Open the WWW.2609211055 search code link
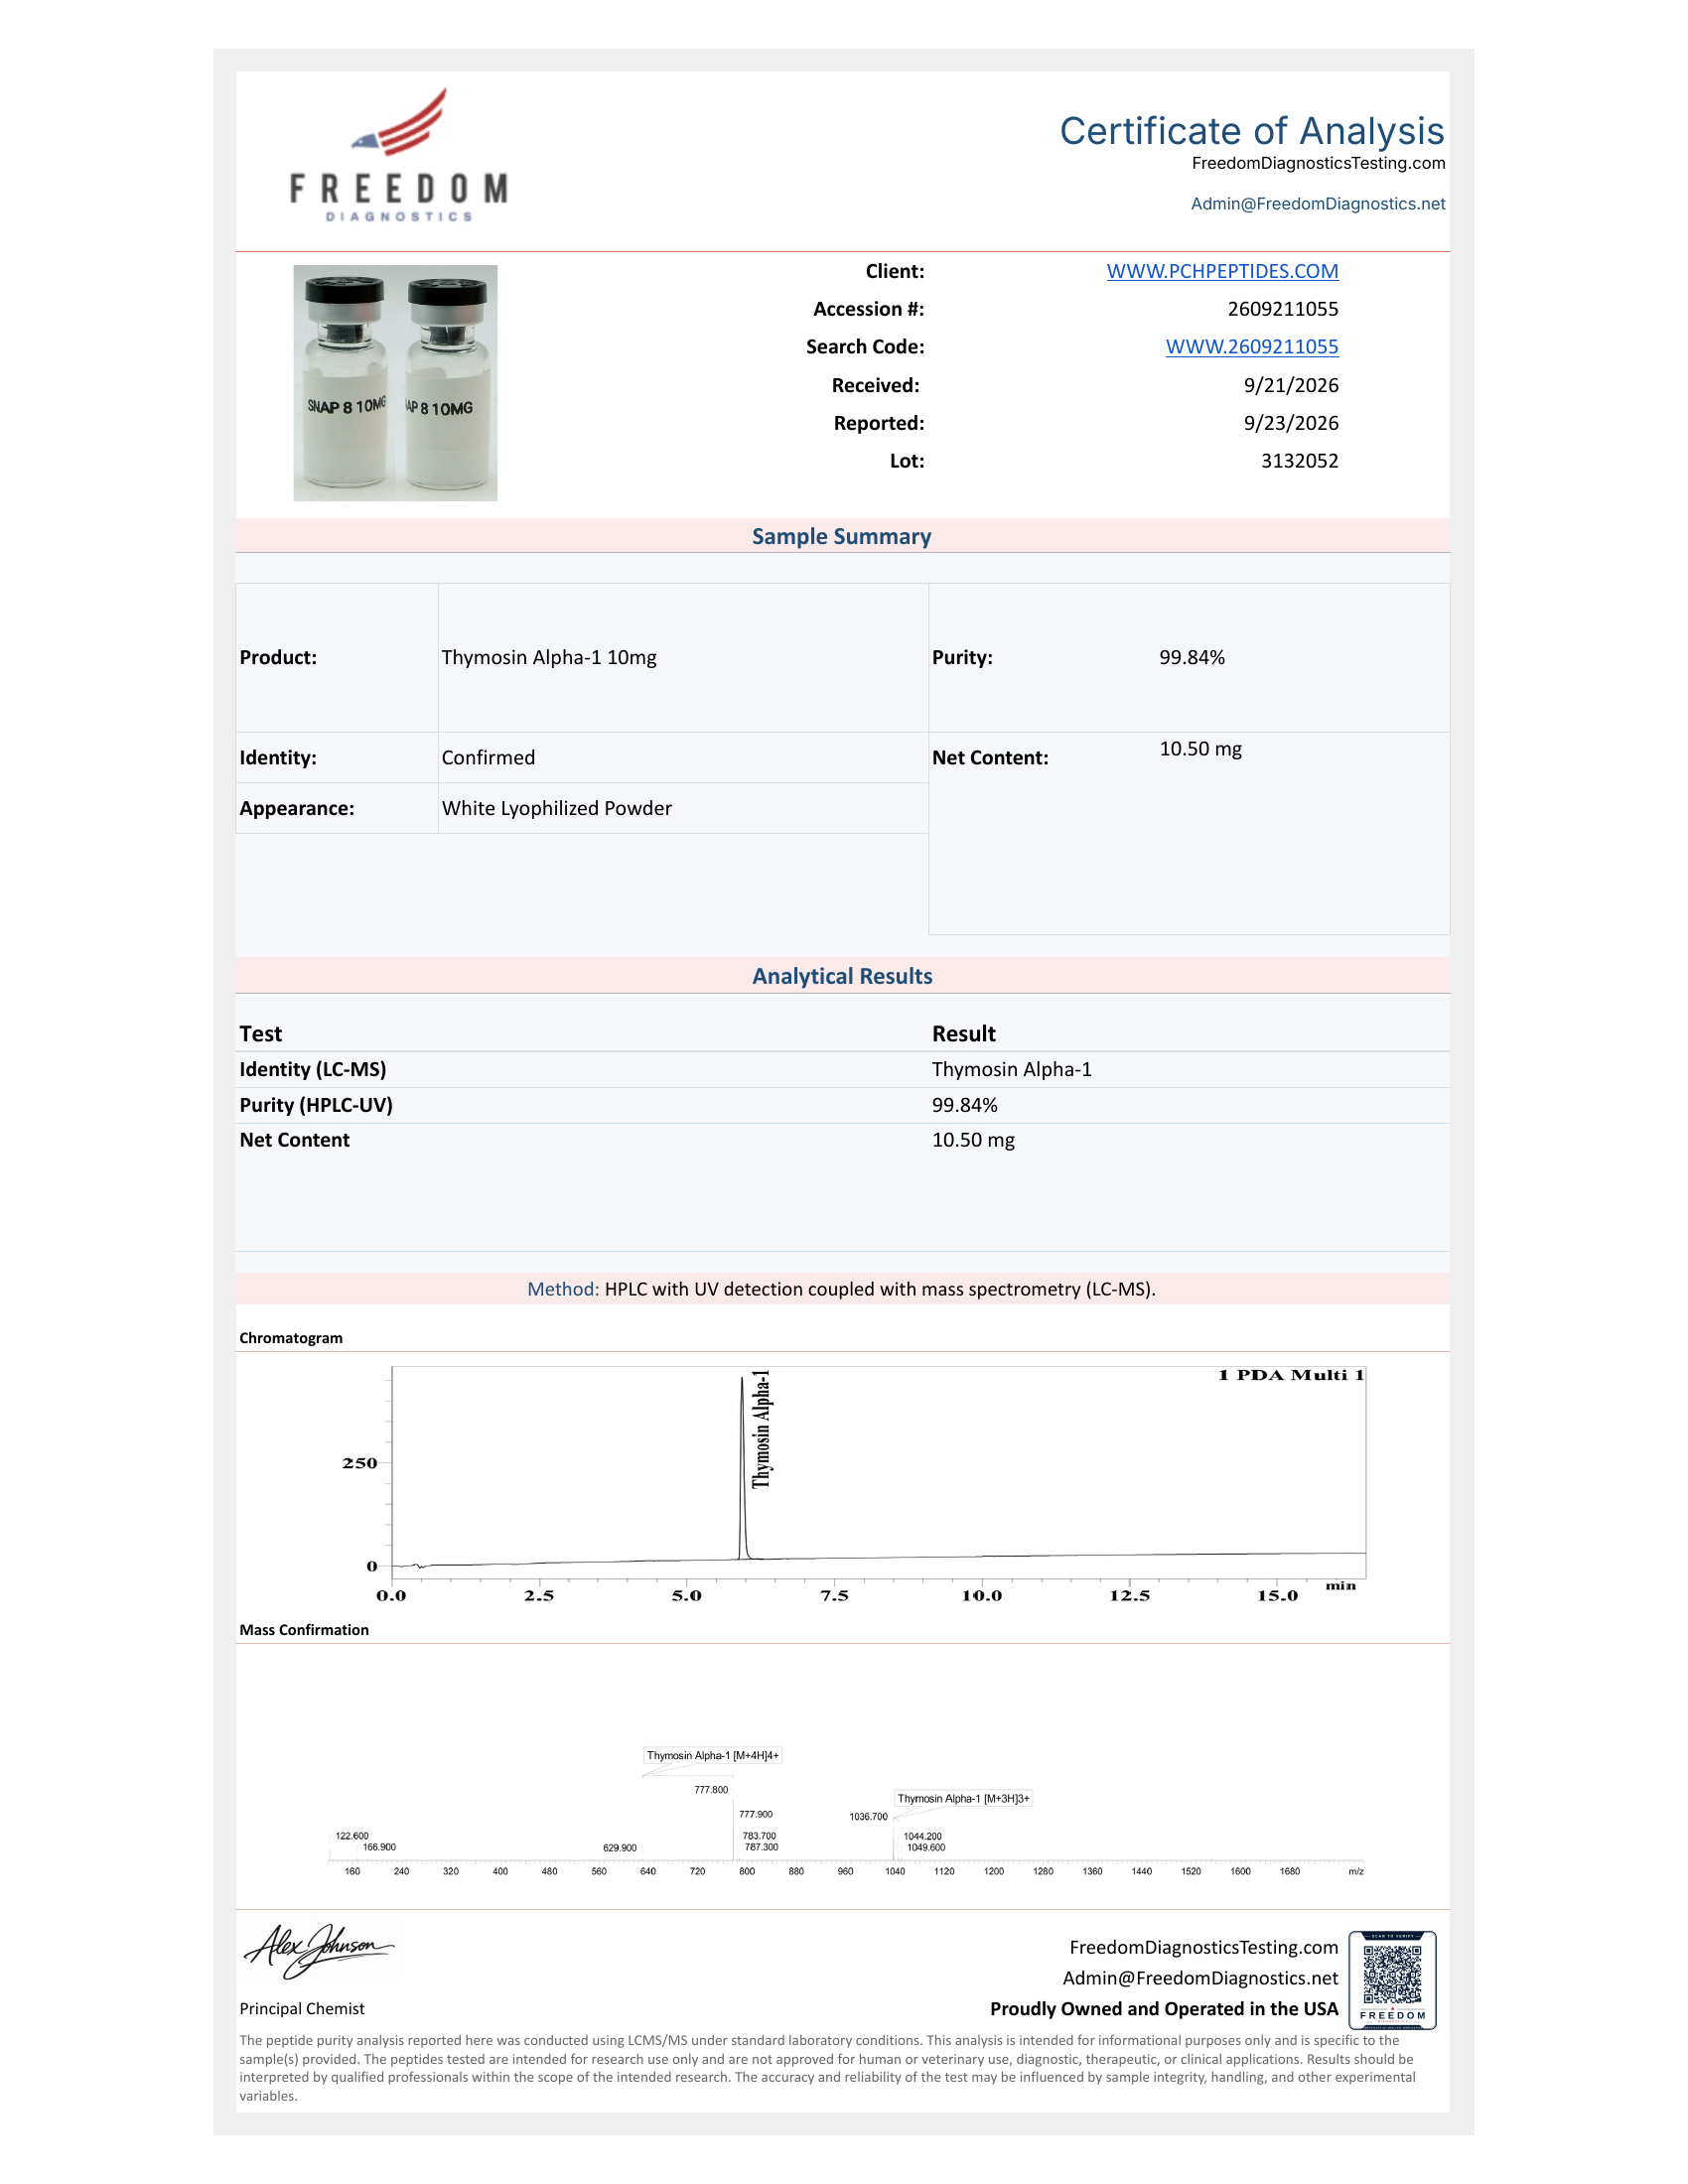Viewport: 1688px width, 2184px height. point(1252,347)
